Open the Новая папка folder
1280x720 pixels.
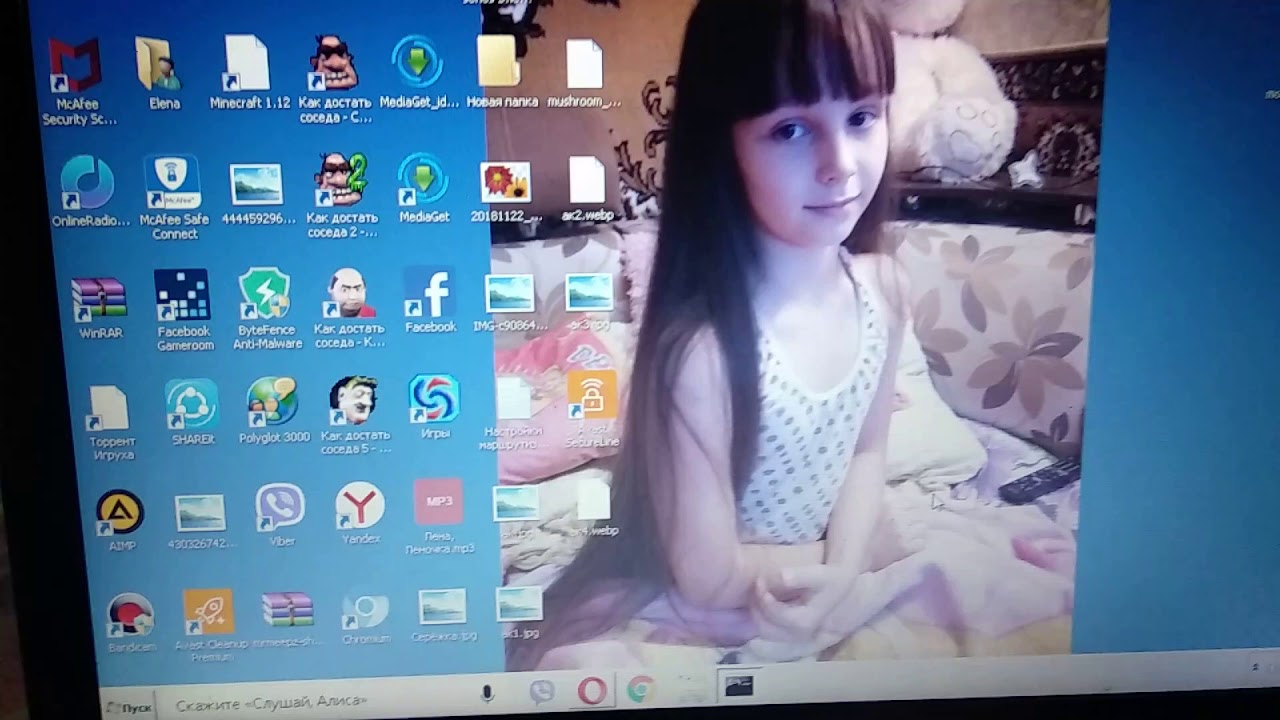coord(500,61)
